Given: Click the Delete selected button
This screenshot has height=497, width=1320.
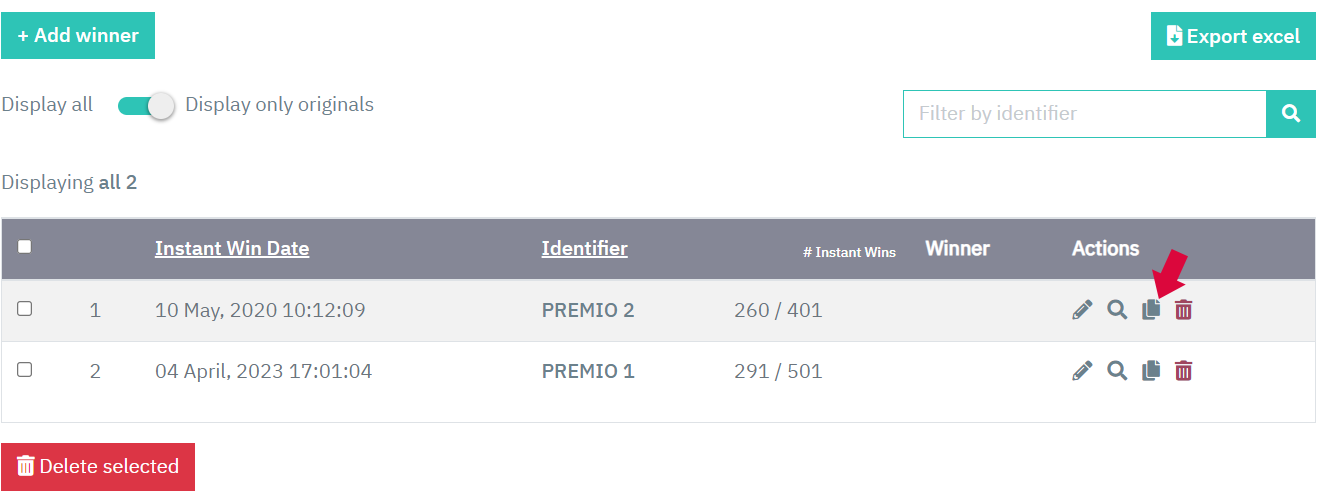Looking at the screenshot, I should tap(98, 467).
